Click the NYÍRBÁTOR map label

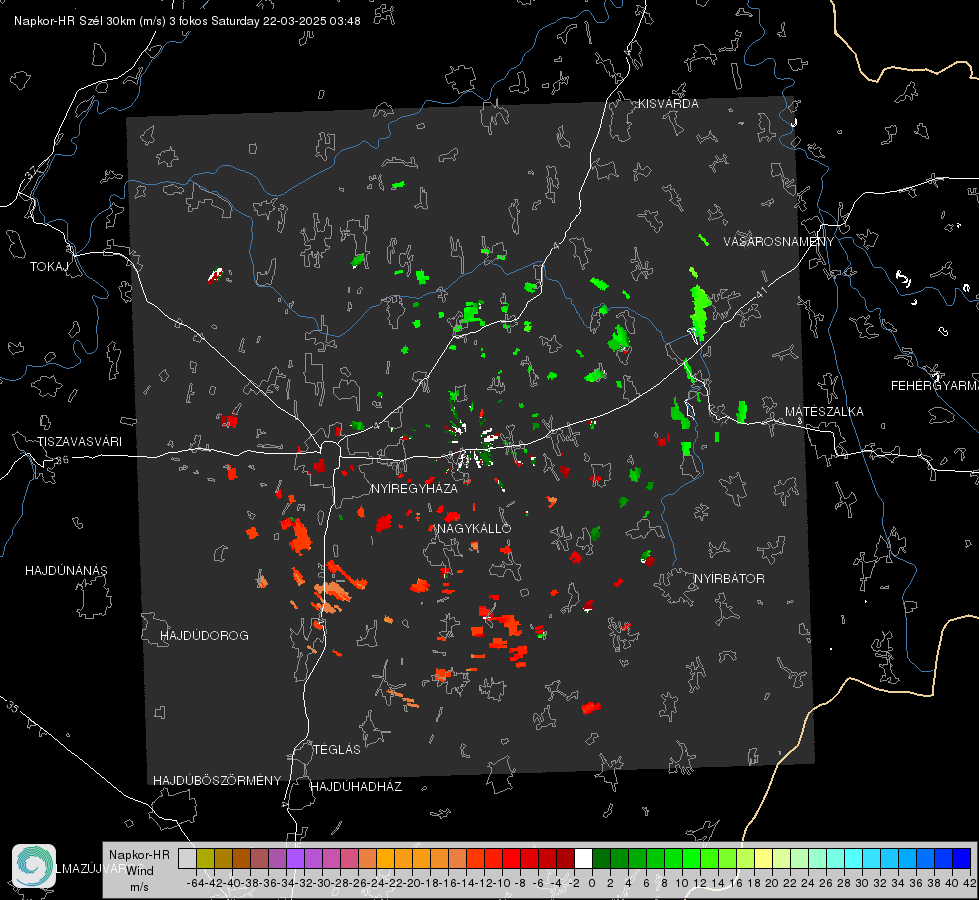[x=729, y=578]
